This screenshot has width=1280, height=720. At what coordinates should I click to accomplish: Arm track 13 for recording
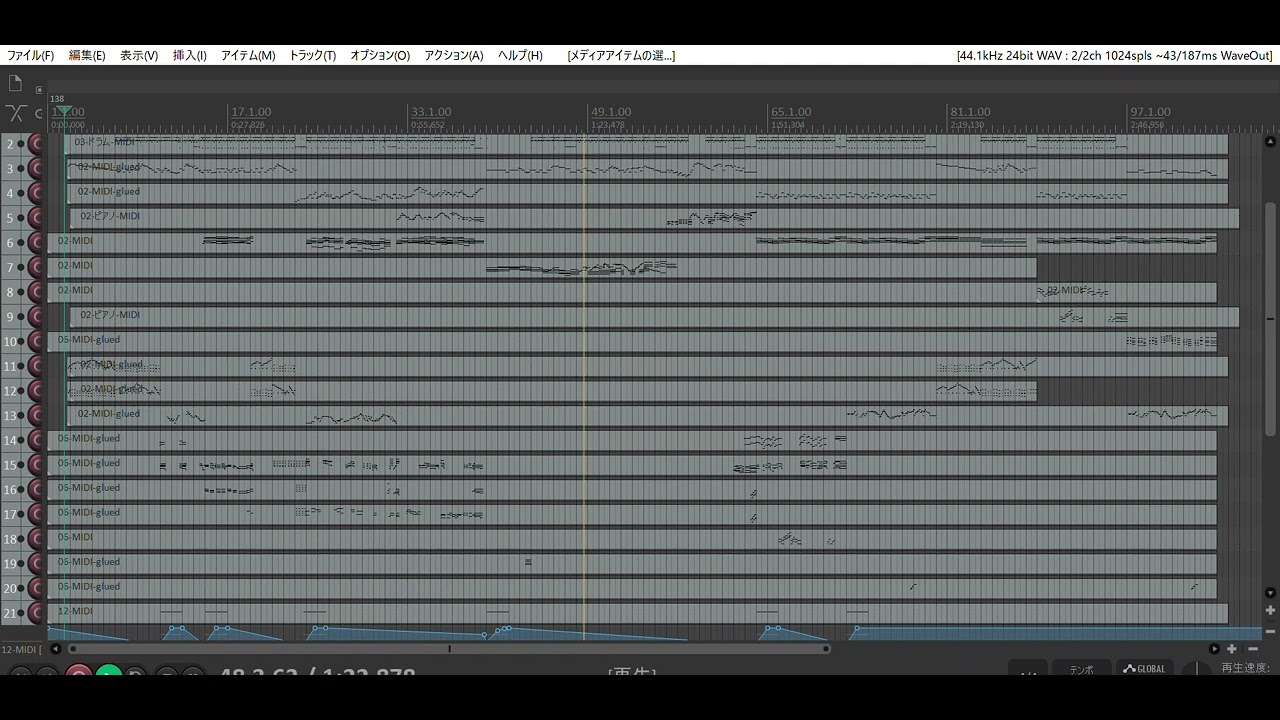[36, 416]
